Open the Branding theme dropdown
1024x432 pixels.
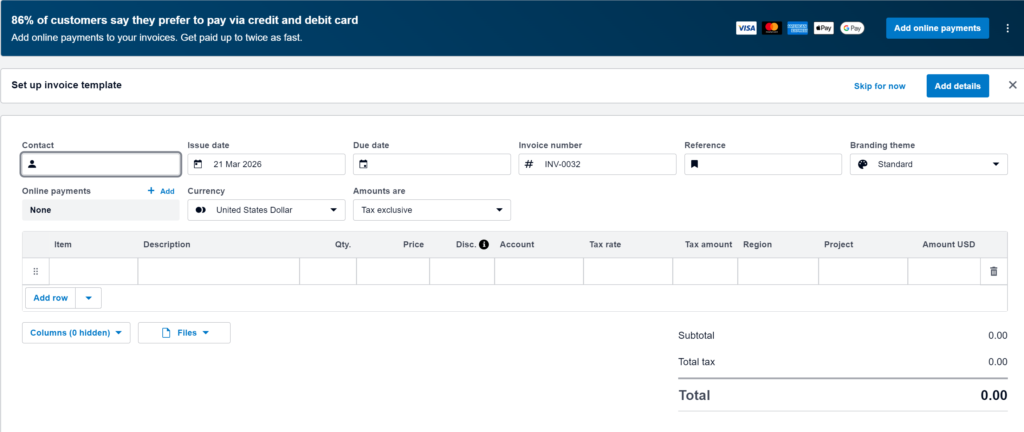928,164
